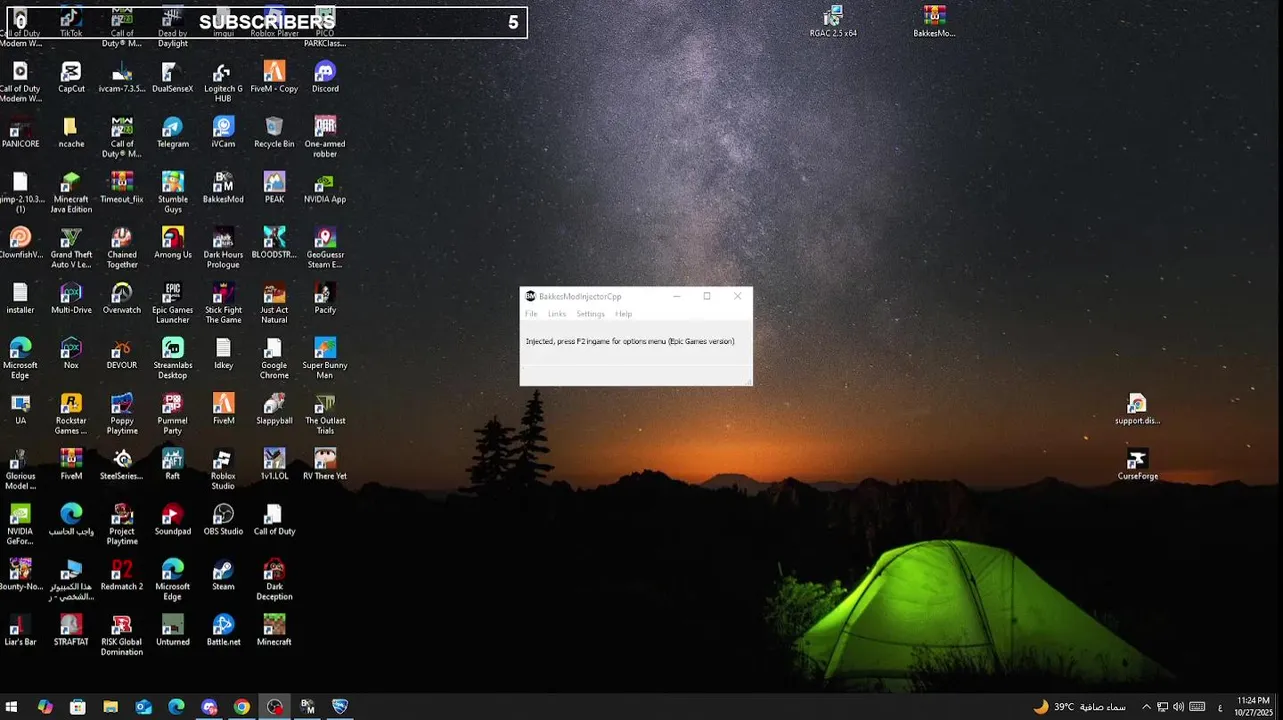Show hidden system tray icons

(x=1146, y=707)
